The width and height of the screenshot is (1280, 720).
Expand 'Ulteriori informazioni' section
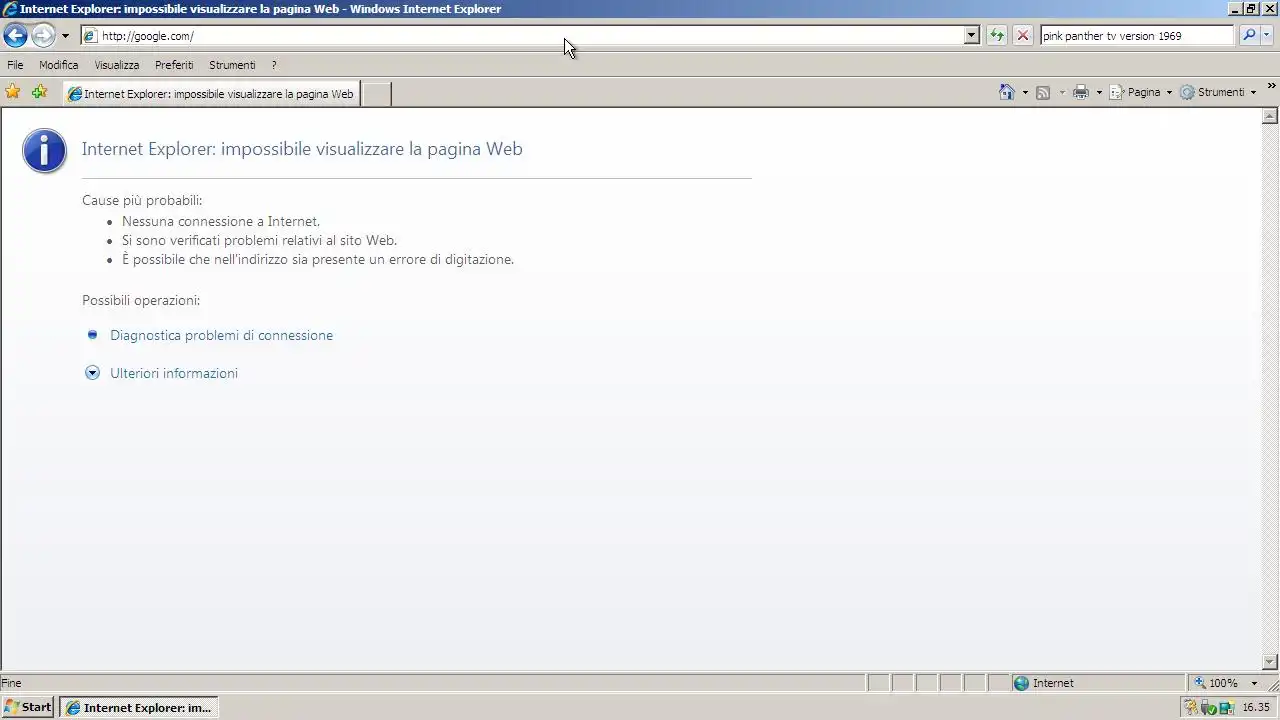pyautogui.click(x=174, y=373)
